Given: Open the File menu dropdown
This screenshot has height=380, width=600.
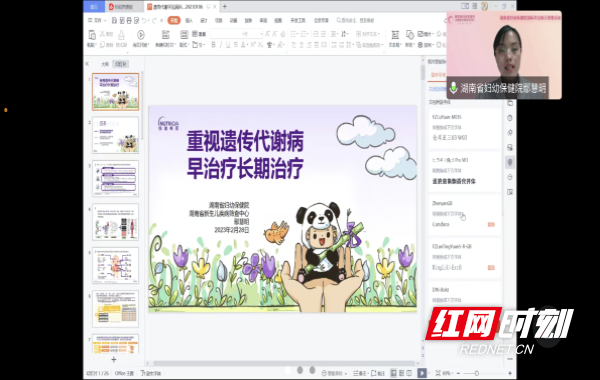Looking at the screenshot, I should 97,20.
